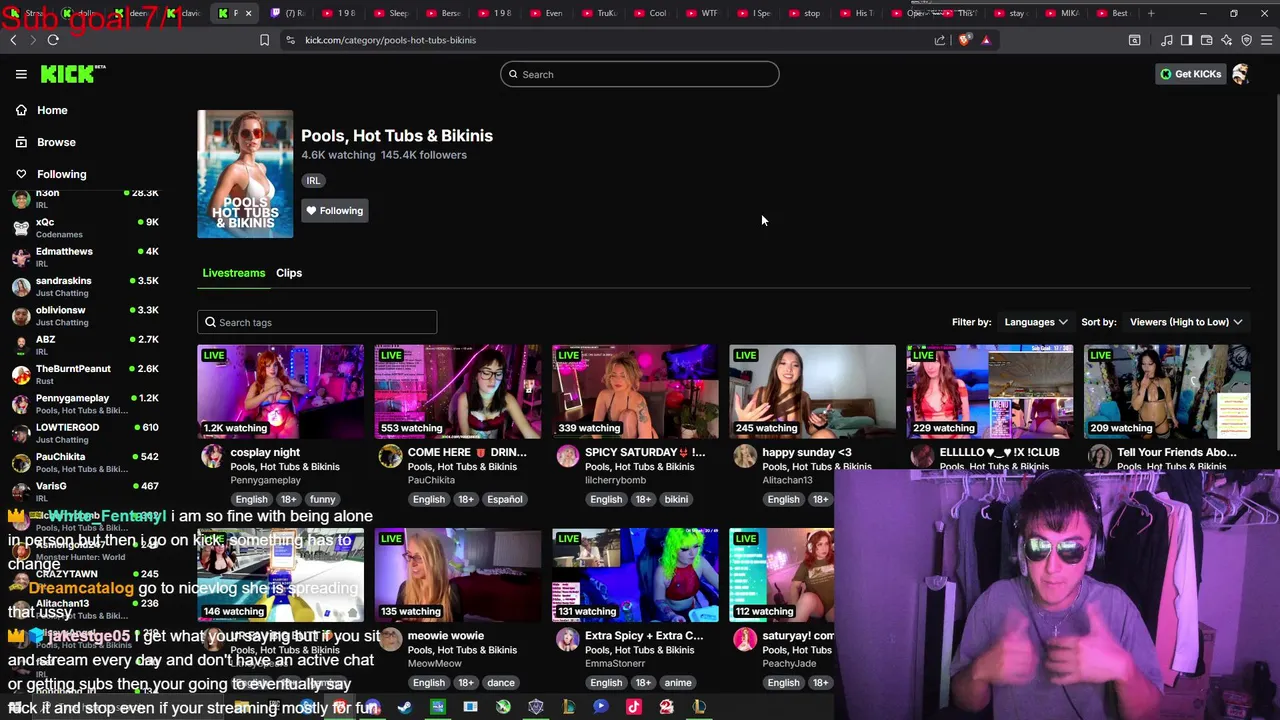Open Pennygamesplay streamer name link

265,480
